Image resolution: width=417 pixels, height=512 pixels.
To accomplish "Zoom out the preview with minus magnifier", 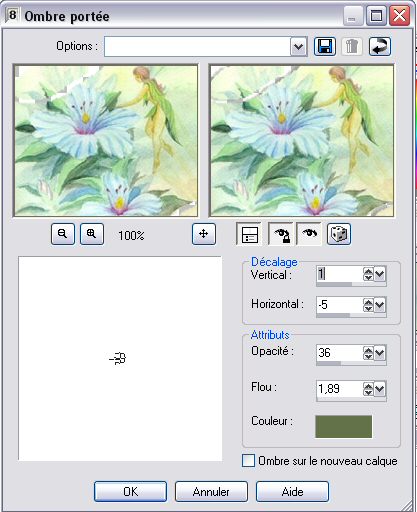I will click(x=63, y=234).
